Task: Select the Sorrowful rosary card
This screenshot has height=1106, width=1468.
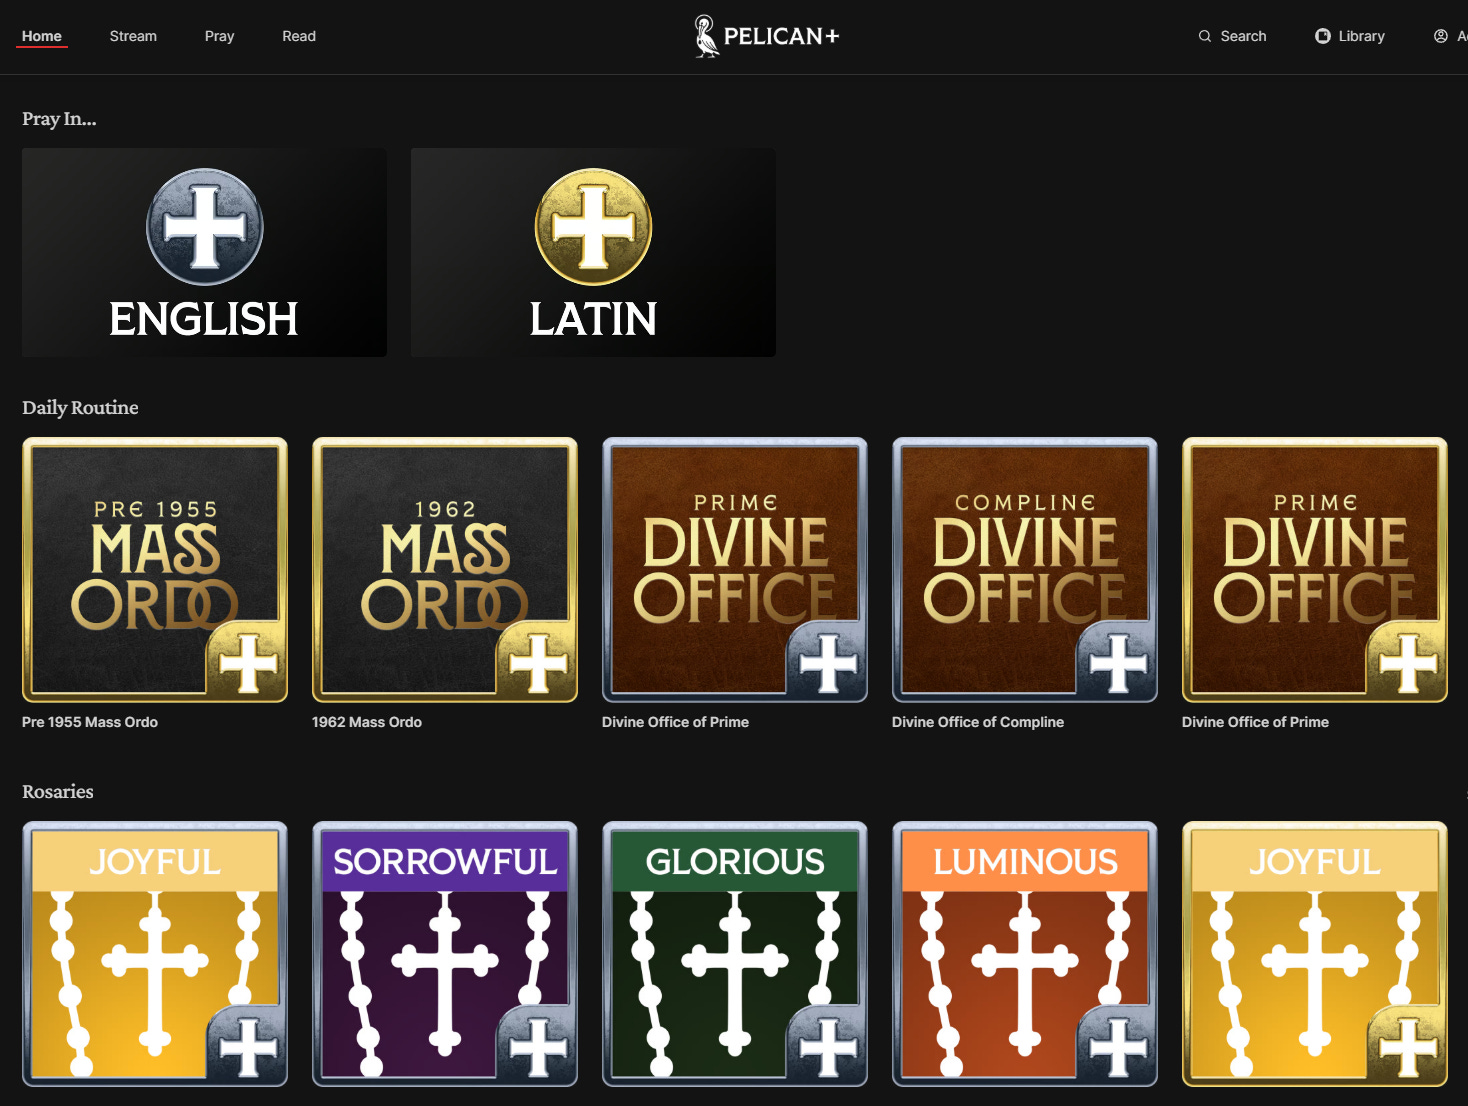Action: tap(445, 954)
